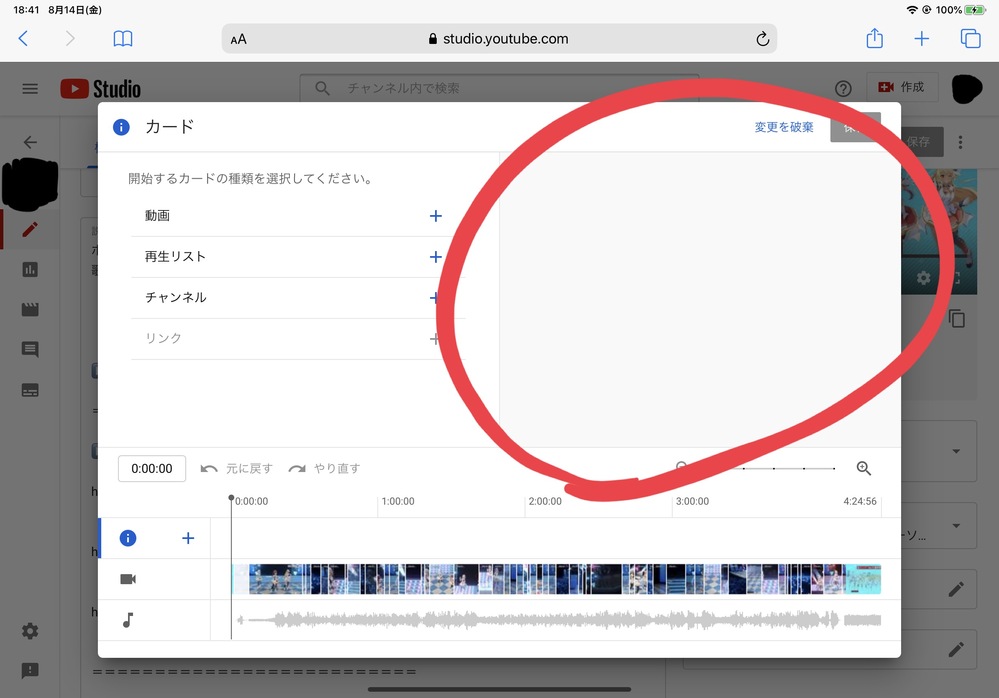The height and width of the screenshot is (698, 999).
Task: Click the video thumbnail strip in timeline
Action: tap(556, 579)
